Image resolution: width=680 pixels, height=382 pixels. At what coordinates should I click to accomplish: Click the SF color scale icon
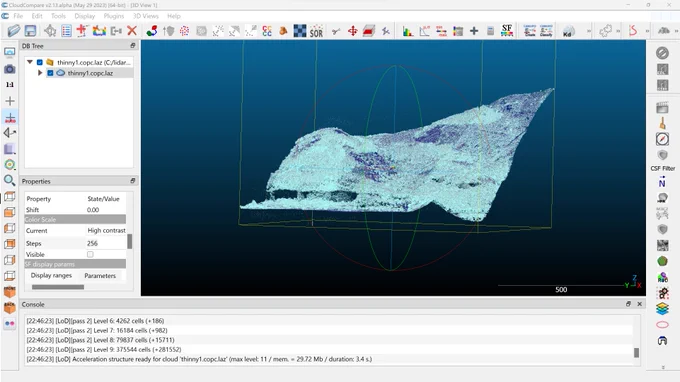[507, 31]
